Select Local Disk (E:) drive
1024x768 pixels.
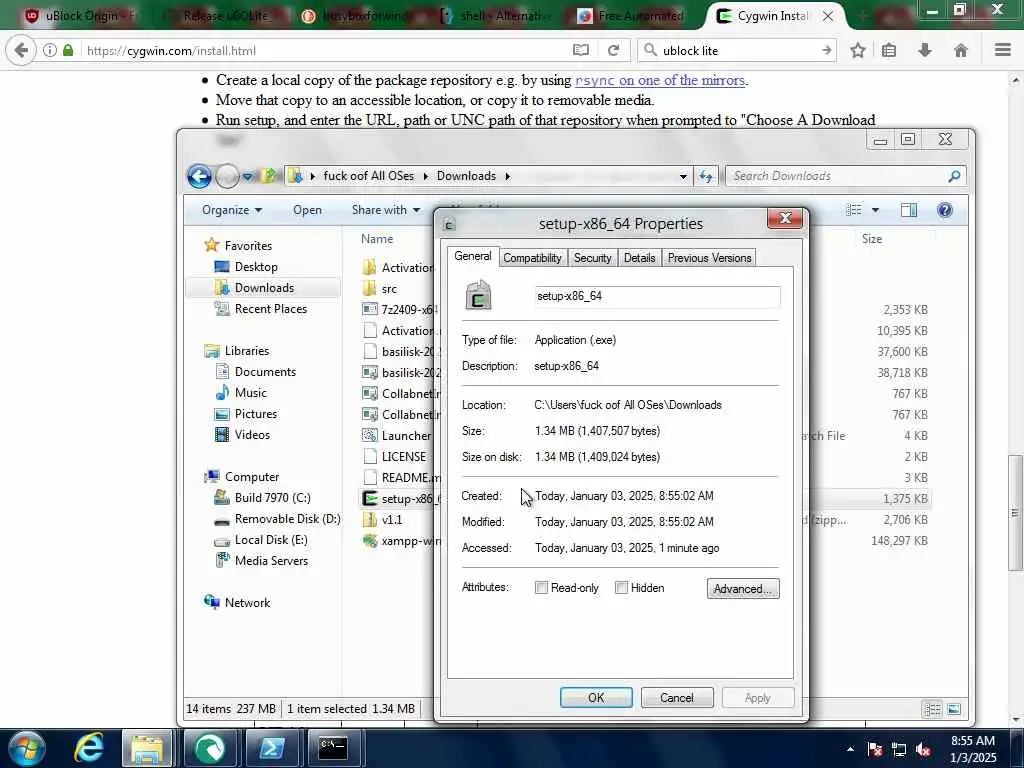click(x=270, y=539)
